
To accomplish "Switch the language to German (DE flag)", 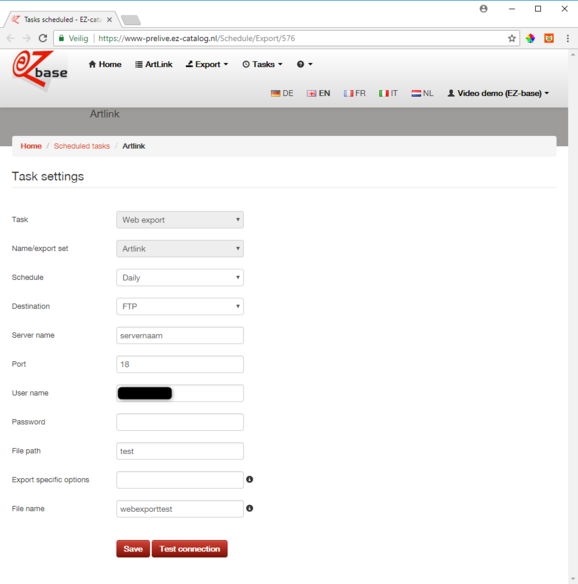I will click(x=282, y=93).
